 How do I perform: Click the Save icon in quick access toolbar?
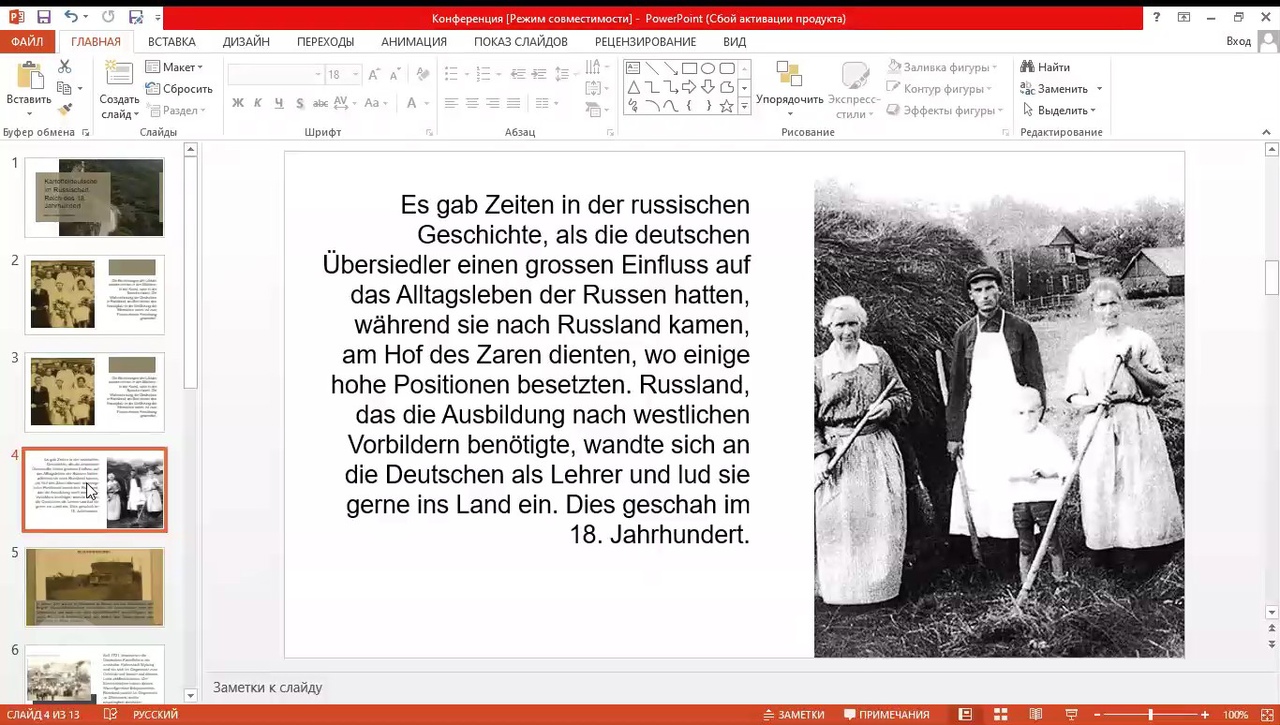click(x=43, y=17)
